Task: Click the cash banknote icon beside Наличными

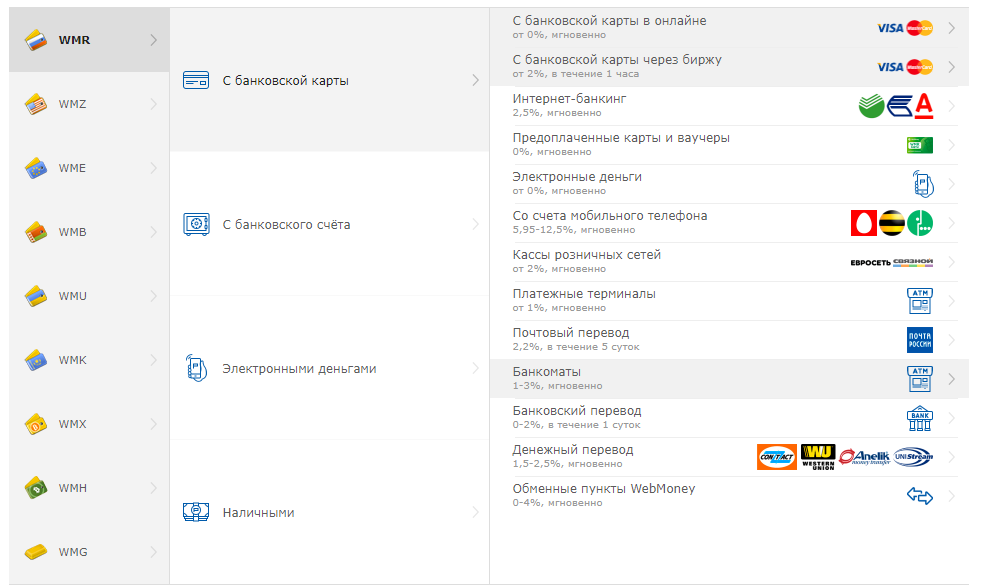Action: click(x=196, y=512)
